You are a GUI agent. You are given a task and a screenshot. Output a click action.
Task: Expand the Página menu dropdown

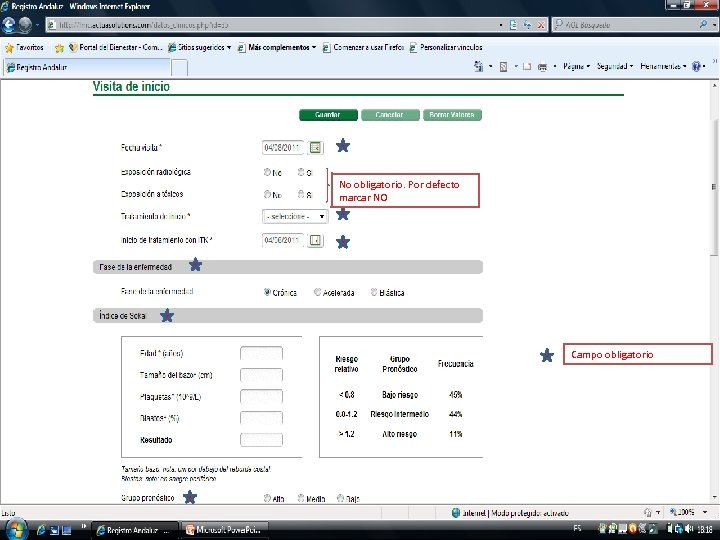click(x=576, y=67)
